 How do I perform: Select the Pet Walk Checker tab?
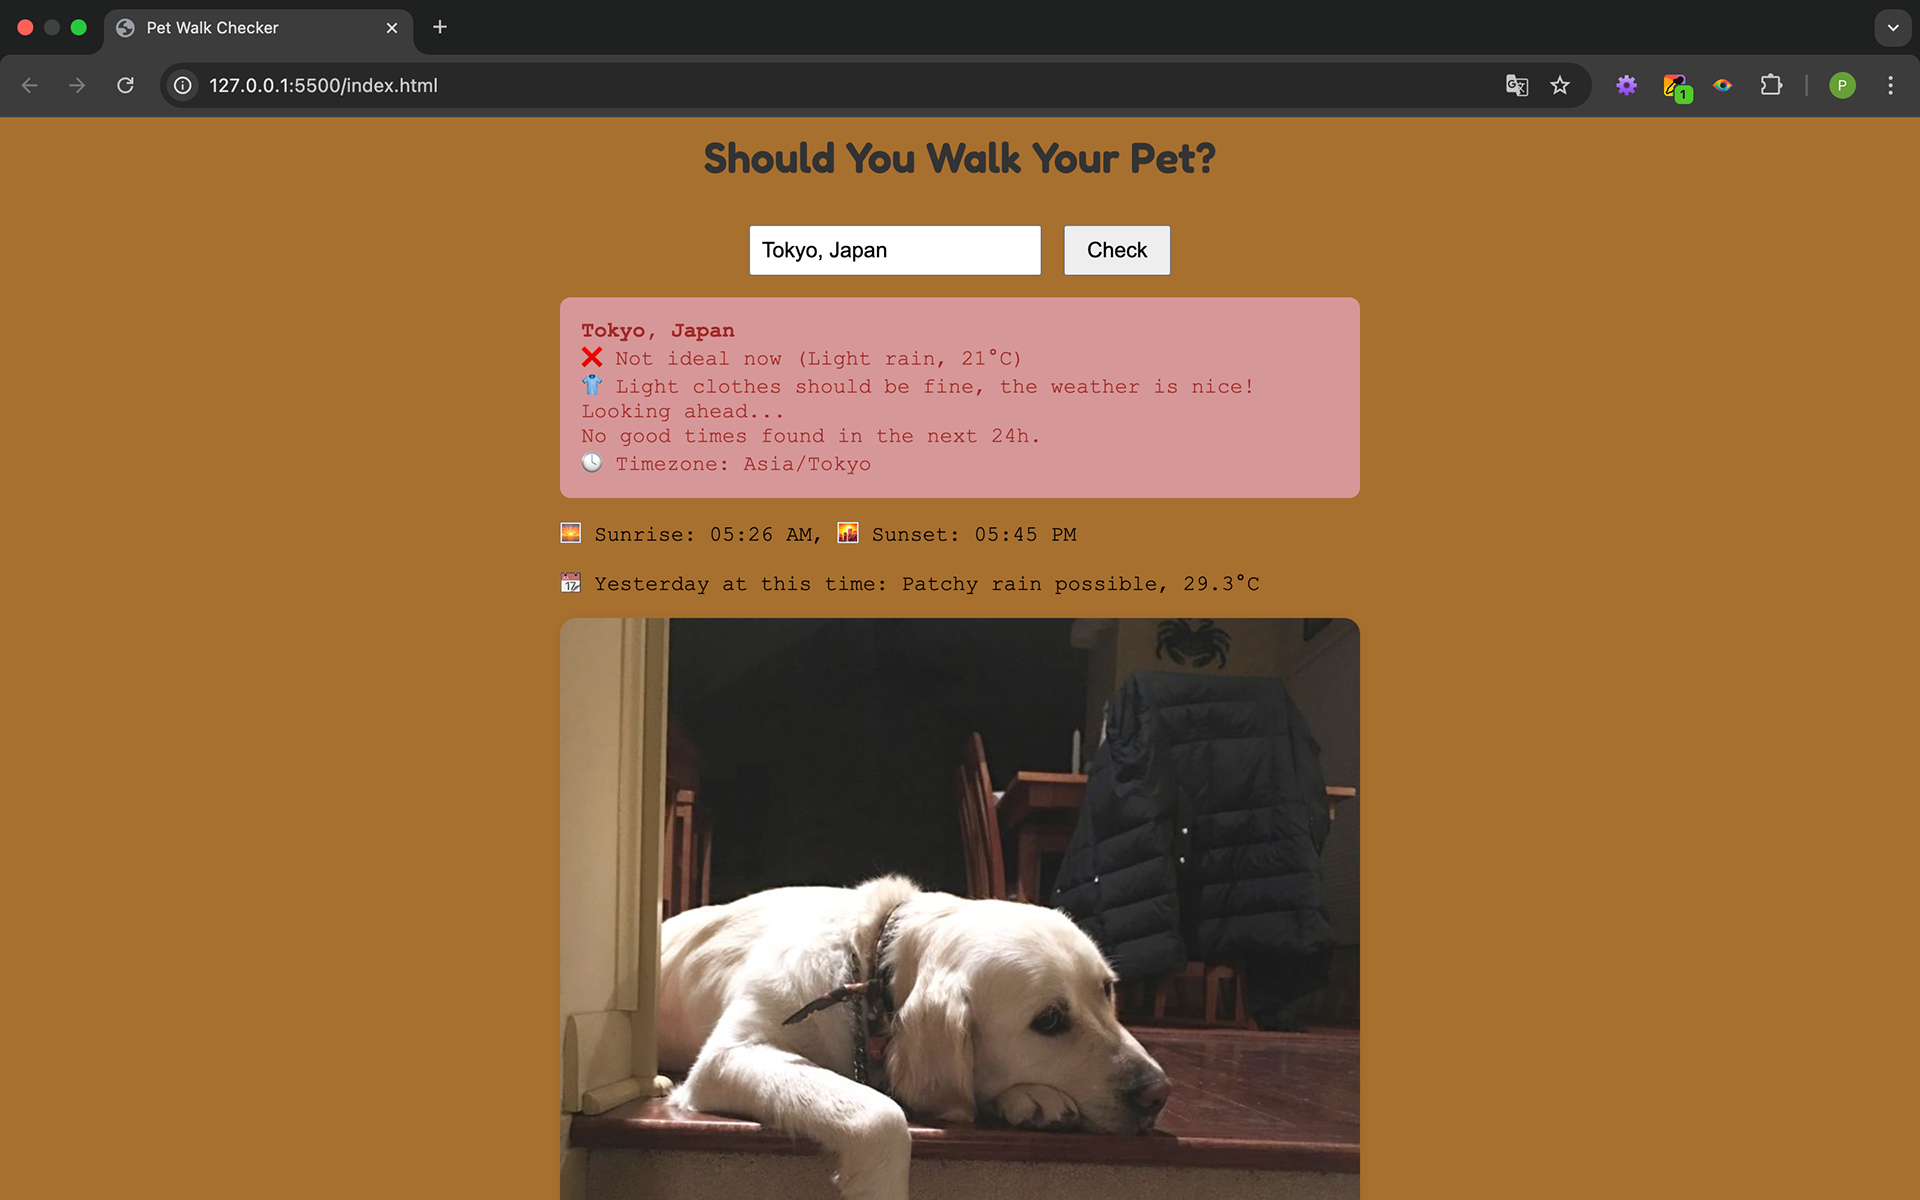(212, 28)
